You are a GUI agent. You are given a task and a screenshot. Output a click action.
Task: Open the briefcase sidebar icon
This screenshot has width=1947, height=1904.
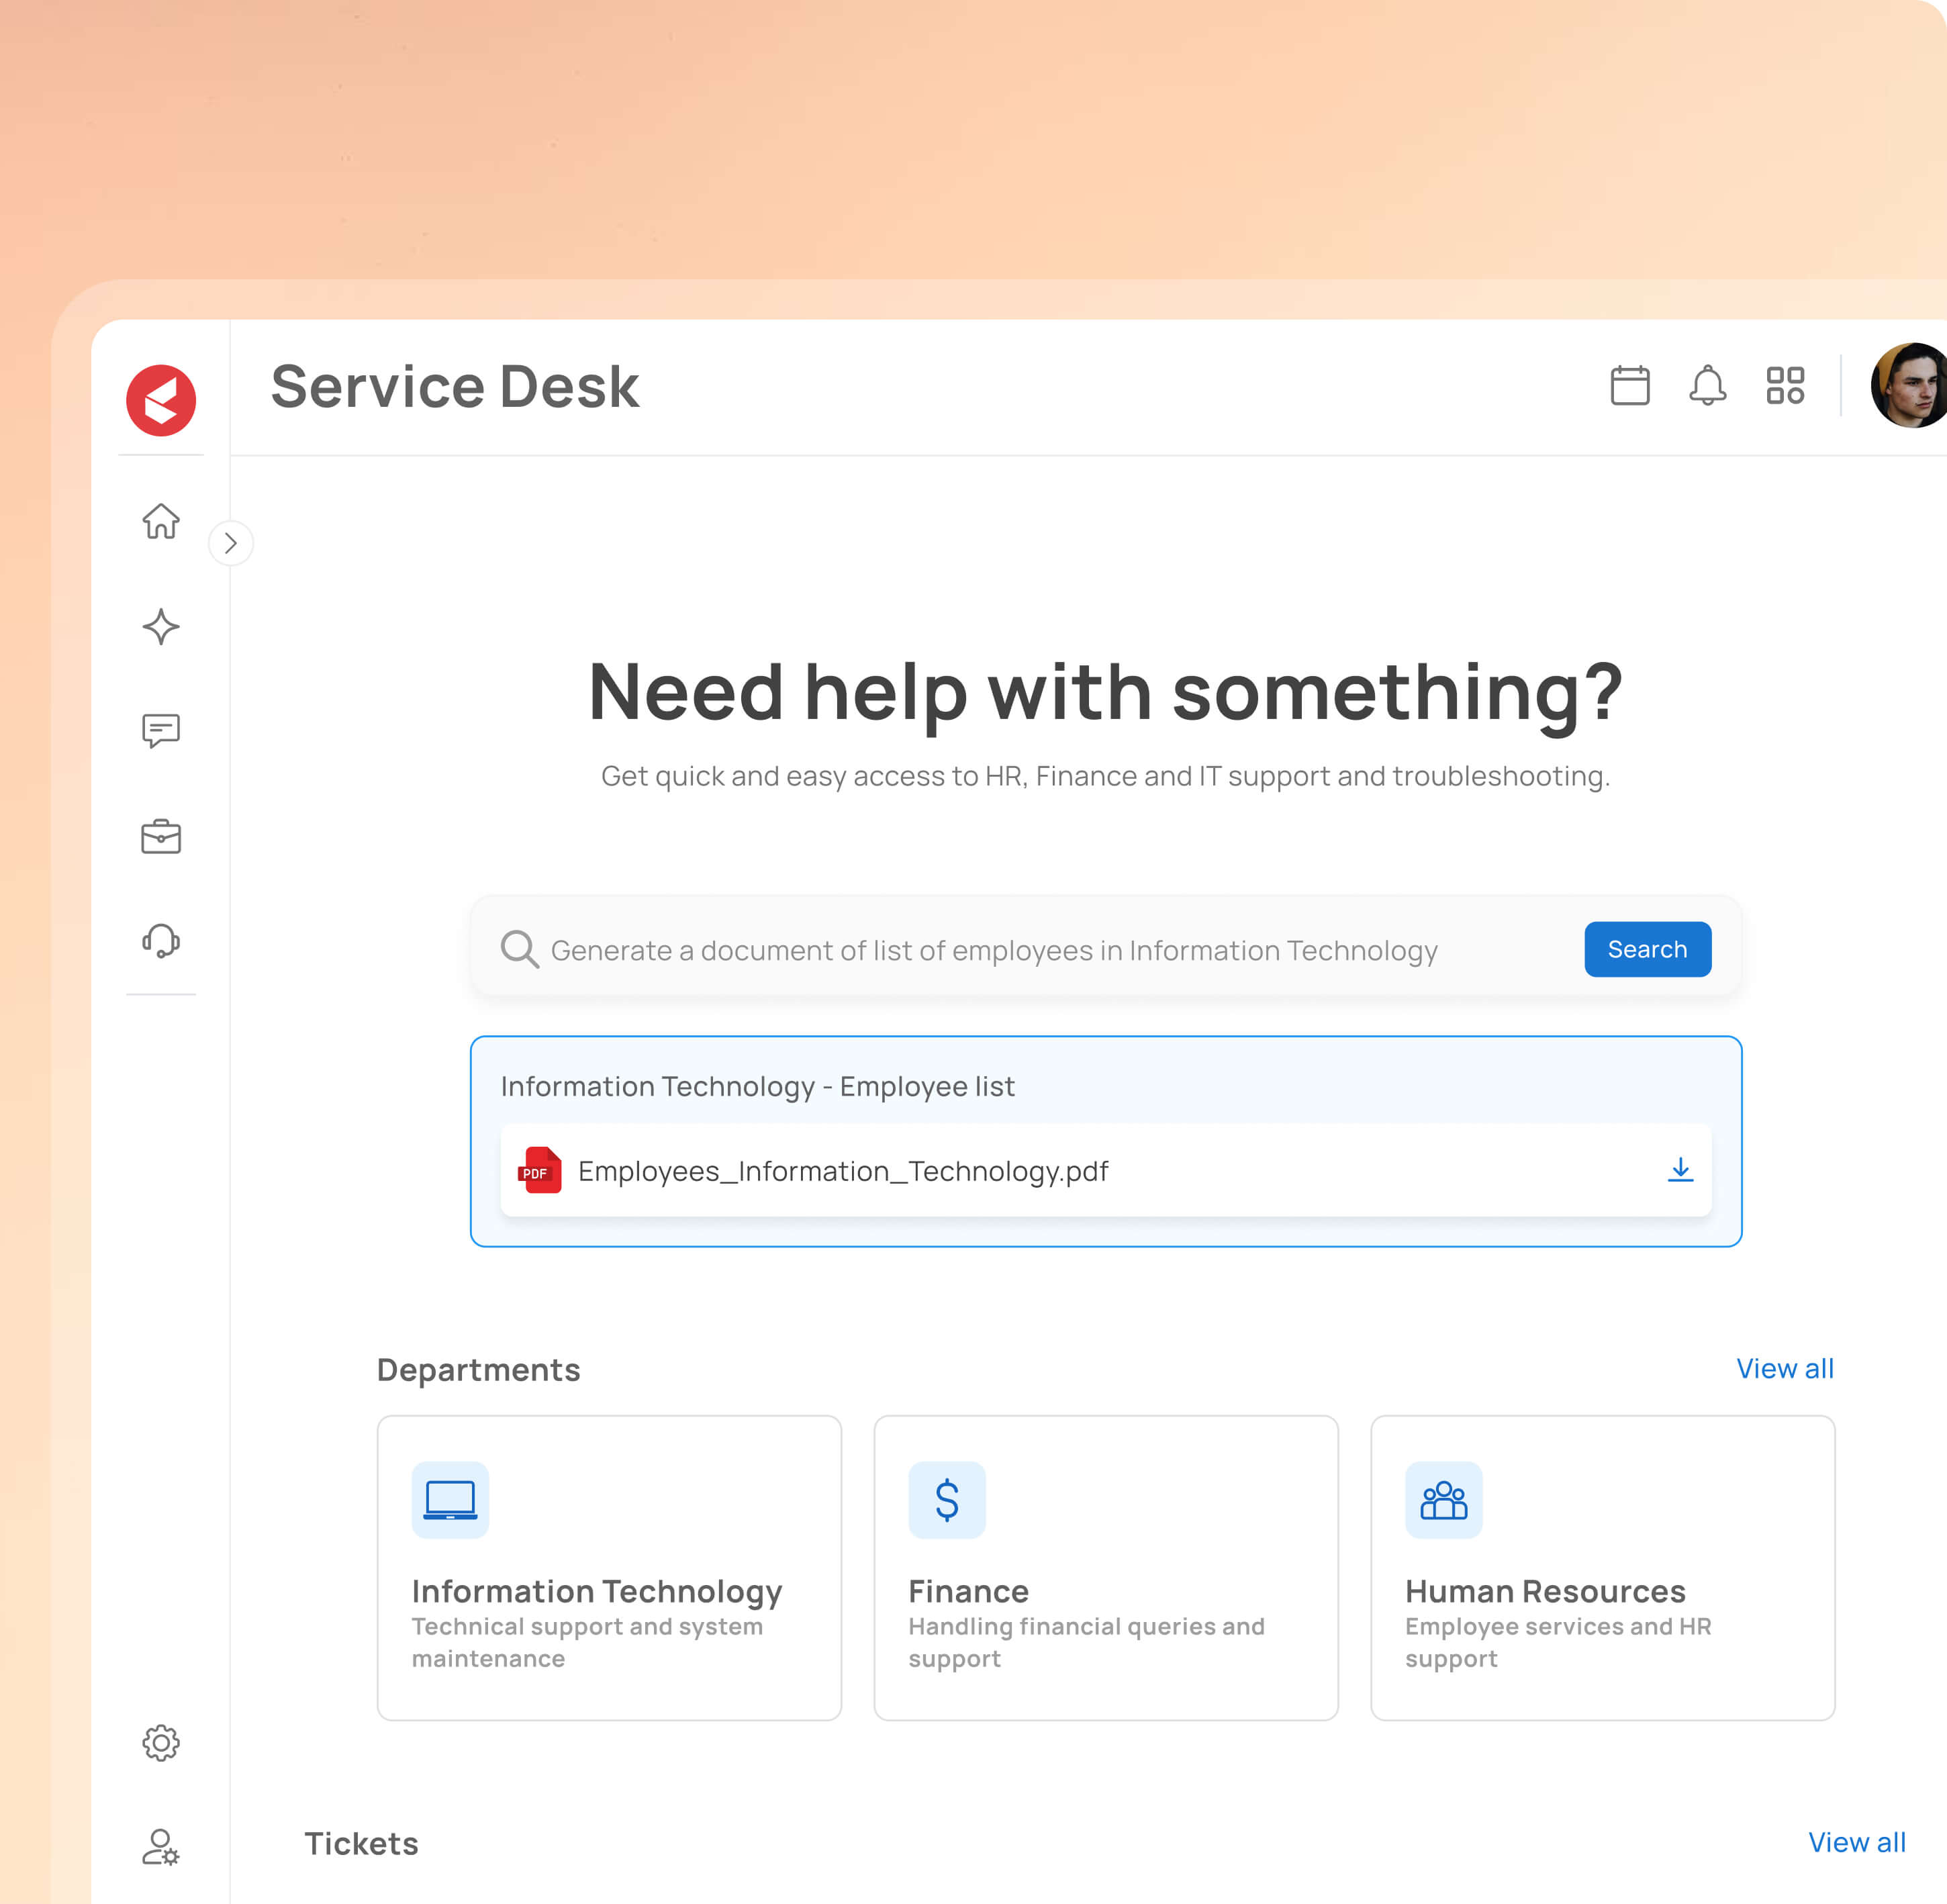(x=161, y=836)
